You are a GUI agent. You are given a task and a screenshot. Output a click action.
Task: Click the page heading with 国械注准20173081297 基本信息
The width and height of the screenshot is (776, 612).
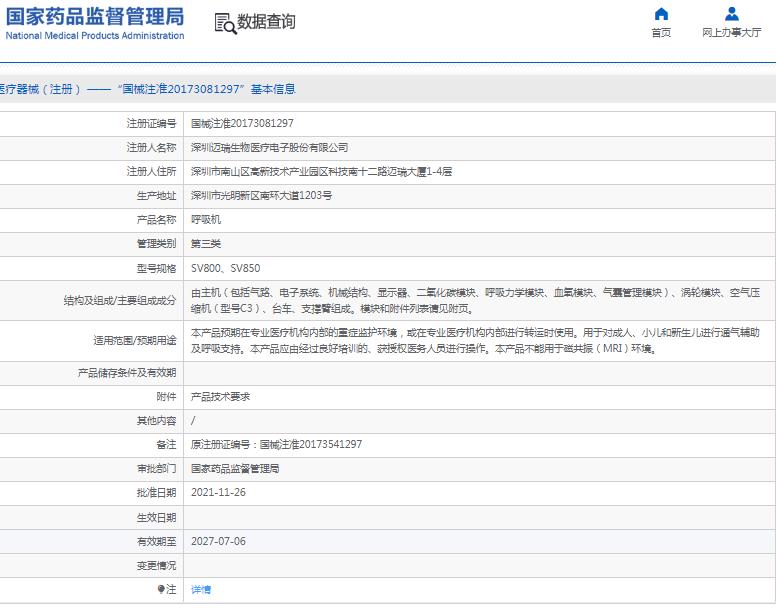(147, 89)
